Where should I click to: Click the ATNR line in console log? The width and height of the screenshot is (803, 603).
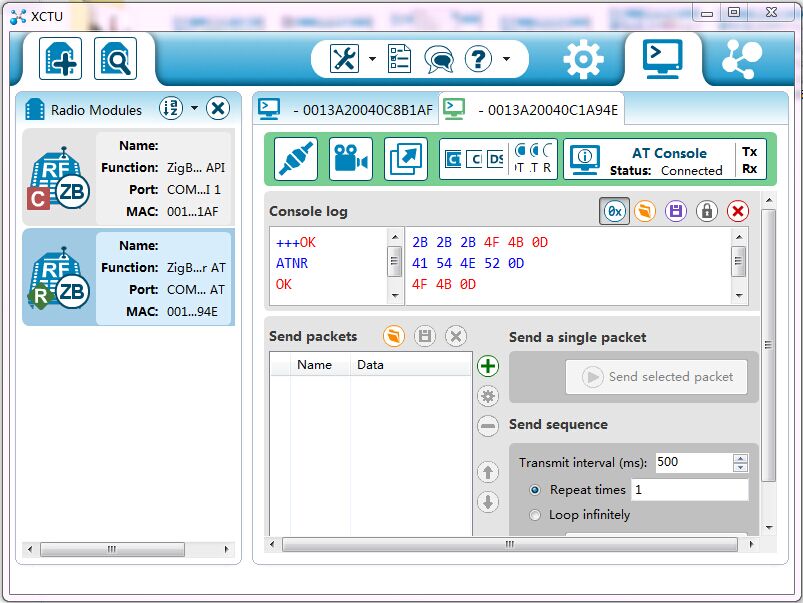292,263
